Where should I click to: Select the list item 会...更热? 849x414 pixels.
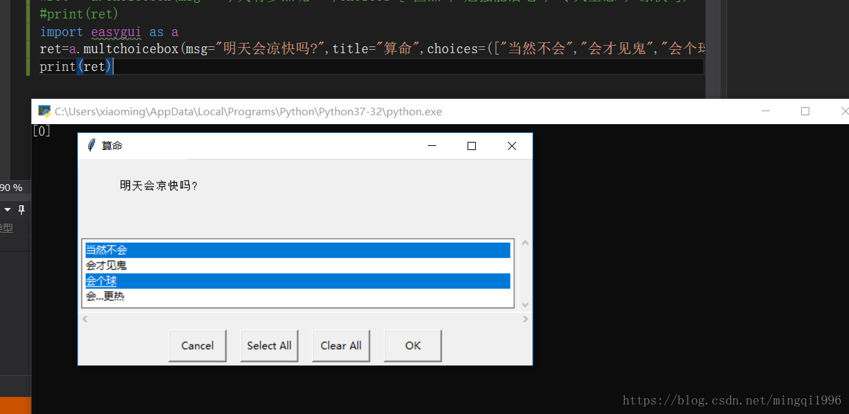[297, 297]
